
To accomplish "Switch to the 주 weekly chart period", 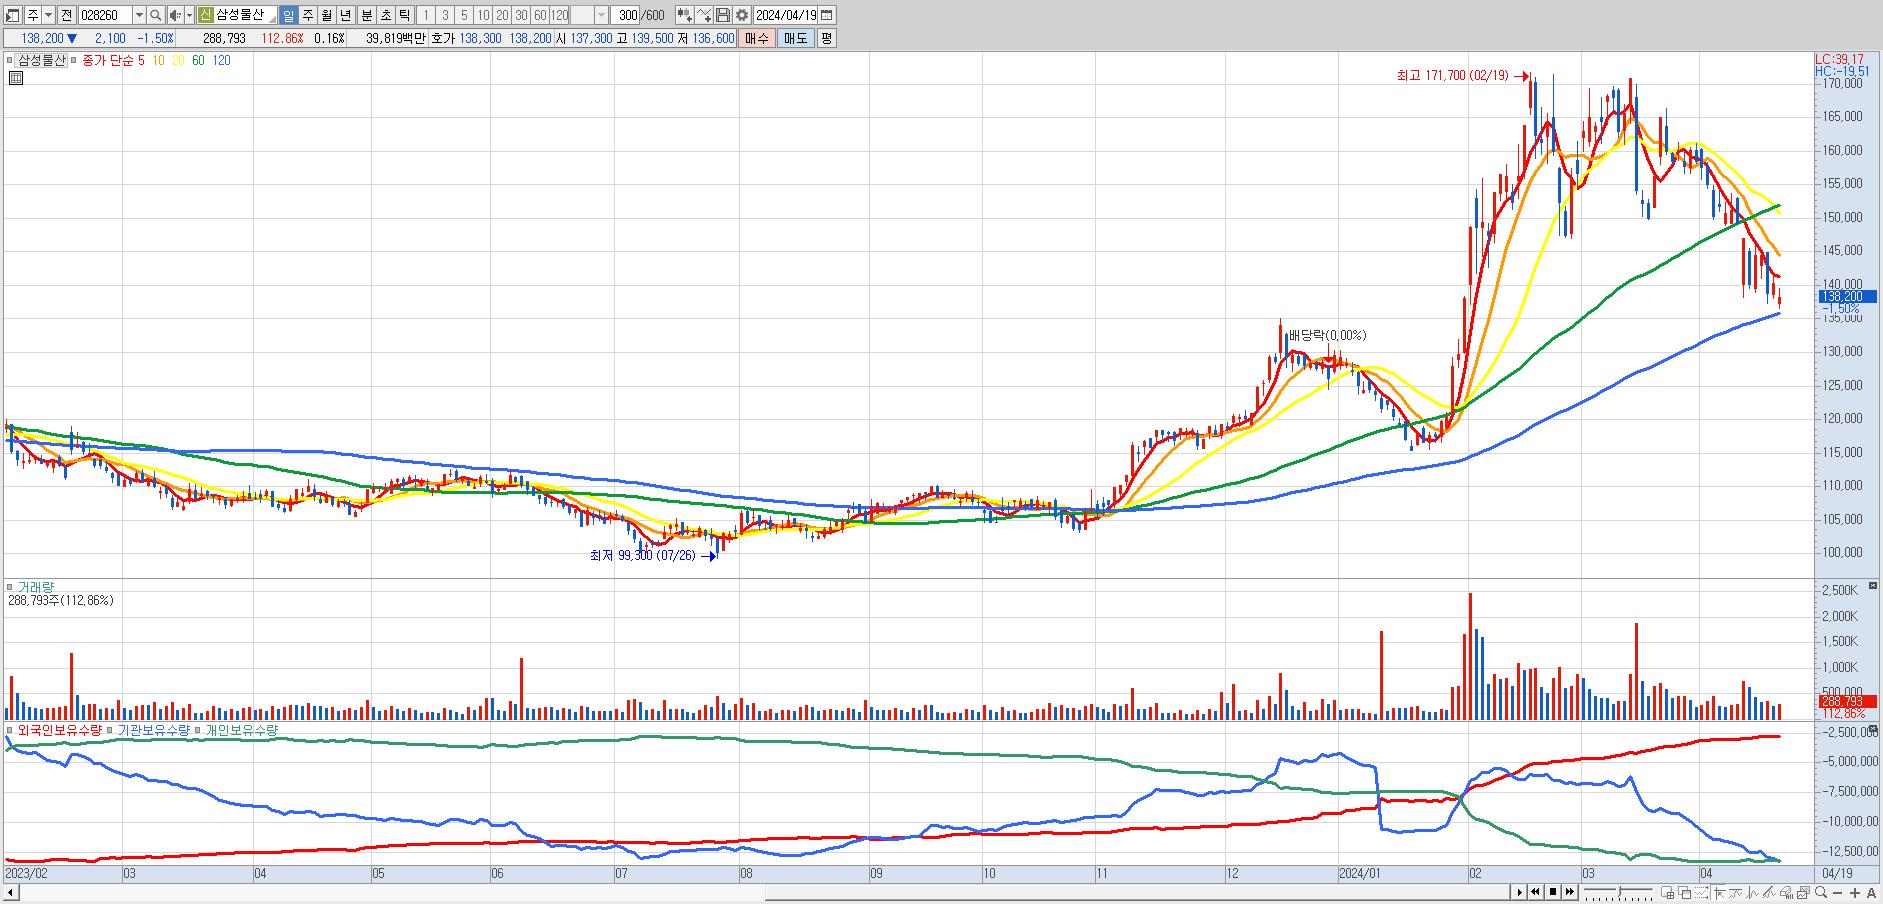I will (307, 15).
